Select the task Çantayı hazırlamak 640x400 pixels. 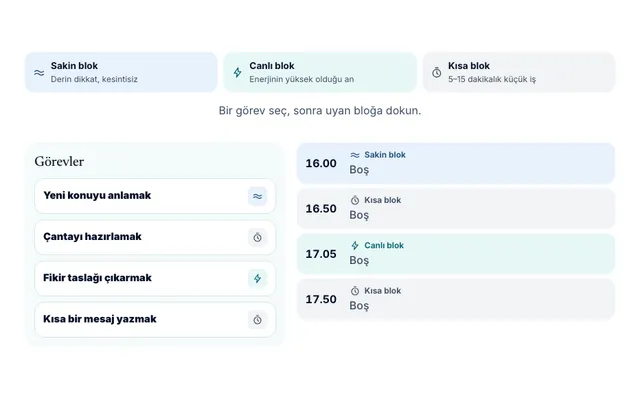(155, 237)
